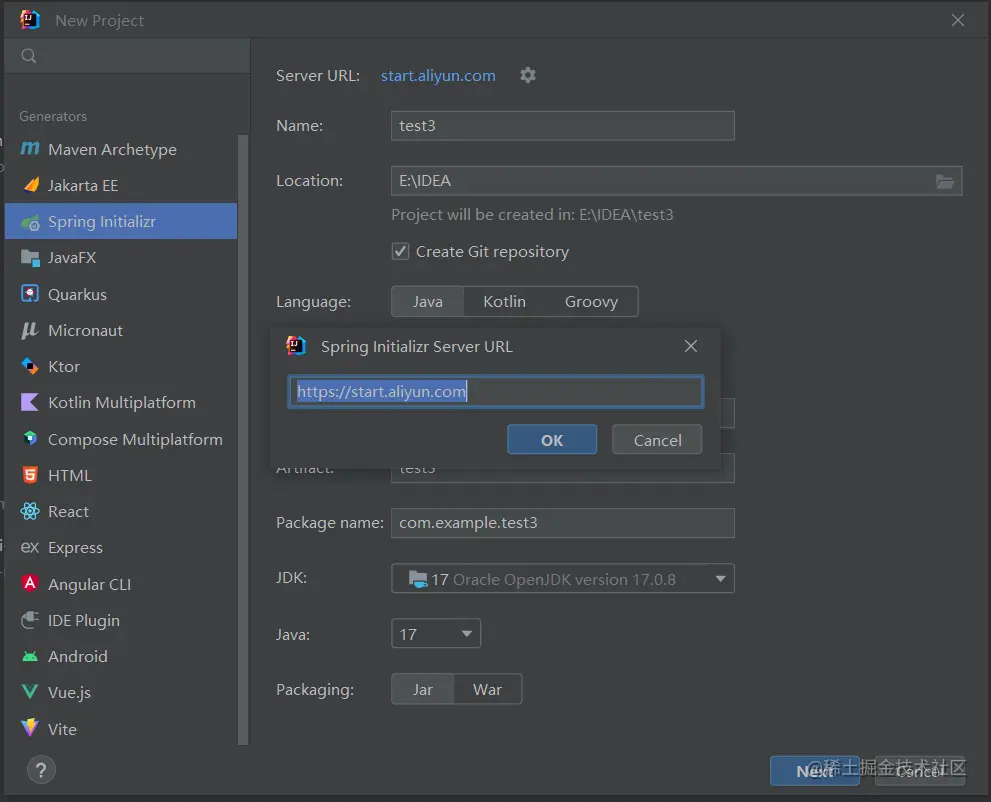Close the New Project window

coord(958,20)
